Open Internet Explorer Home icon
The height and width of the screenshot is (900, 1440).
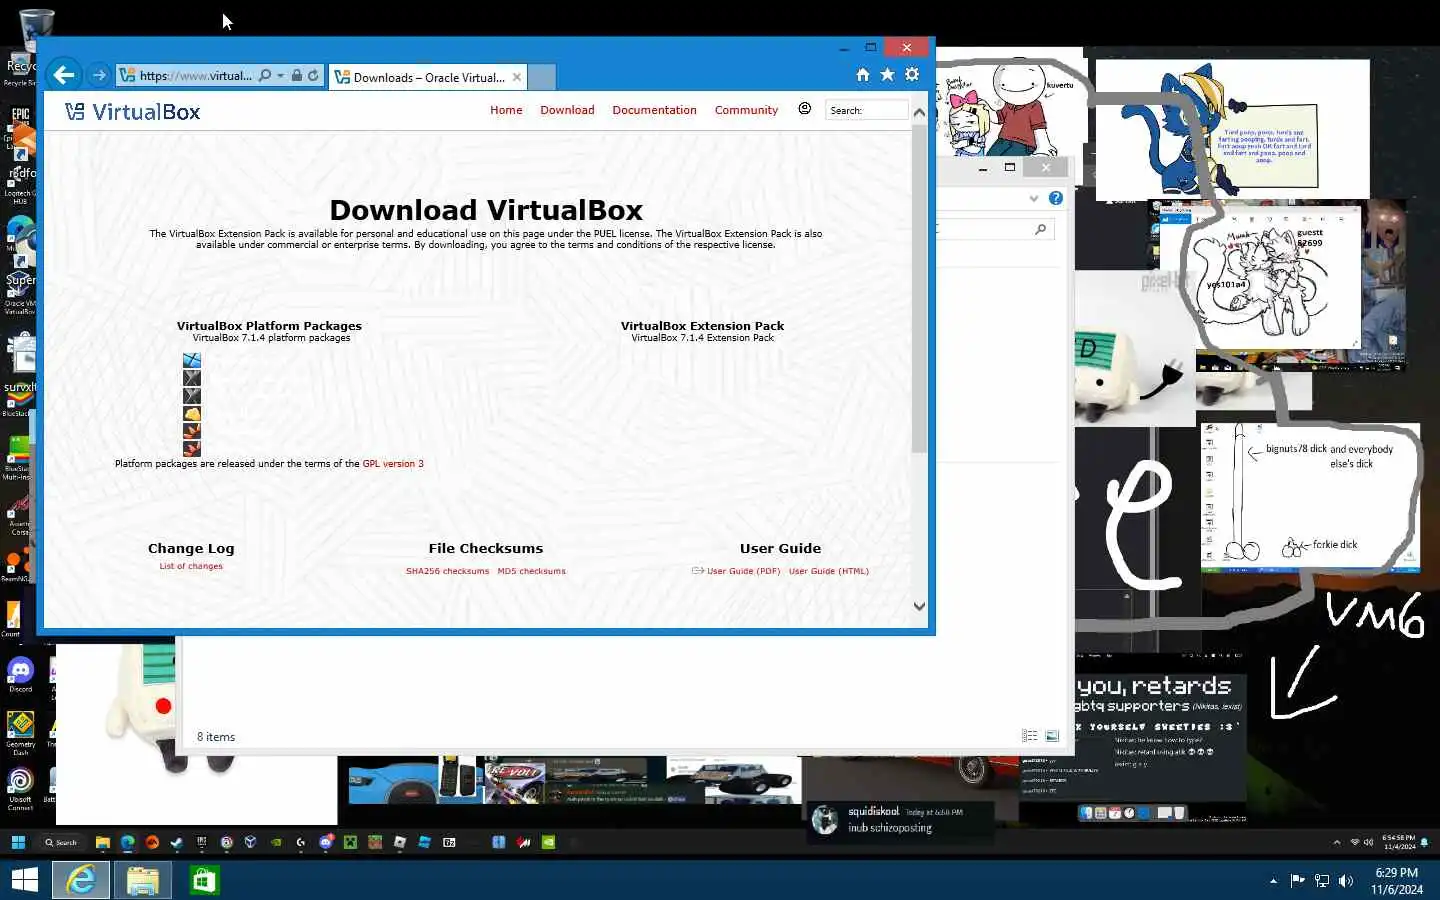[x=863, y=74]
